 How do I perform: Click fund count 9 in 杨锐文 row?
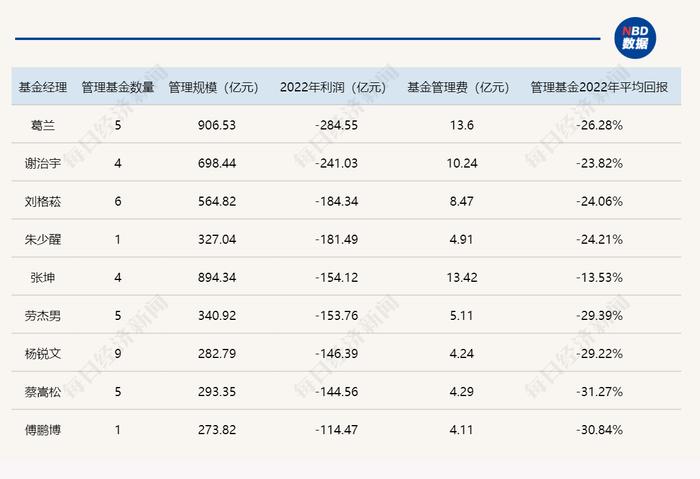[x=118, y=354]
